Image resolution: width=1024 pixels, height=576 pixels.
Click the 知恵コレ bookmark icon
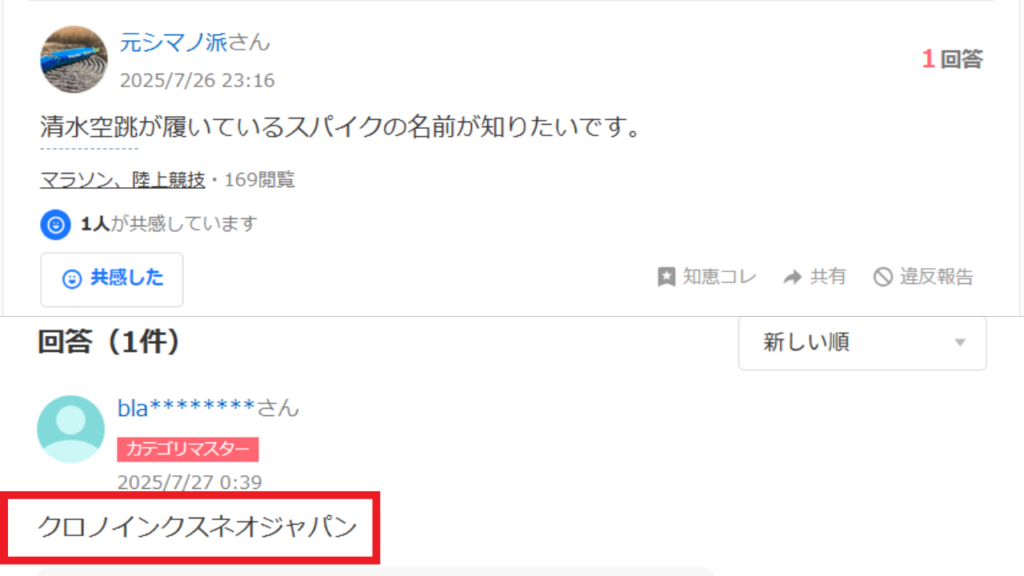pyautogui.click(x=666, y=277)
